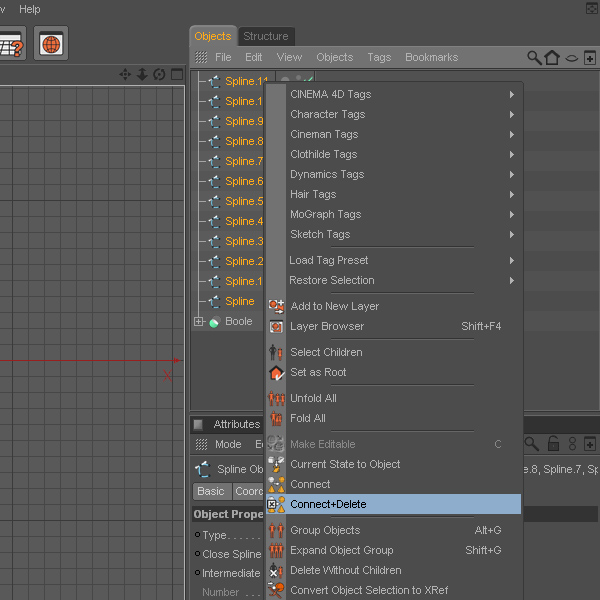
Task: Expand MoGraph Tags submenu arrow
Action: click(512, 214)
